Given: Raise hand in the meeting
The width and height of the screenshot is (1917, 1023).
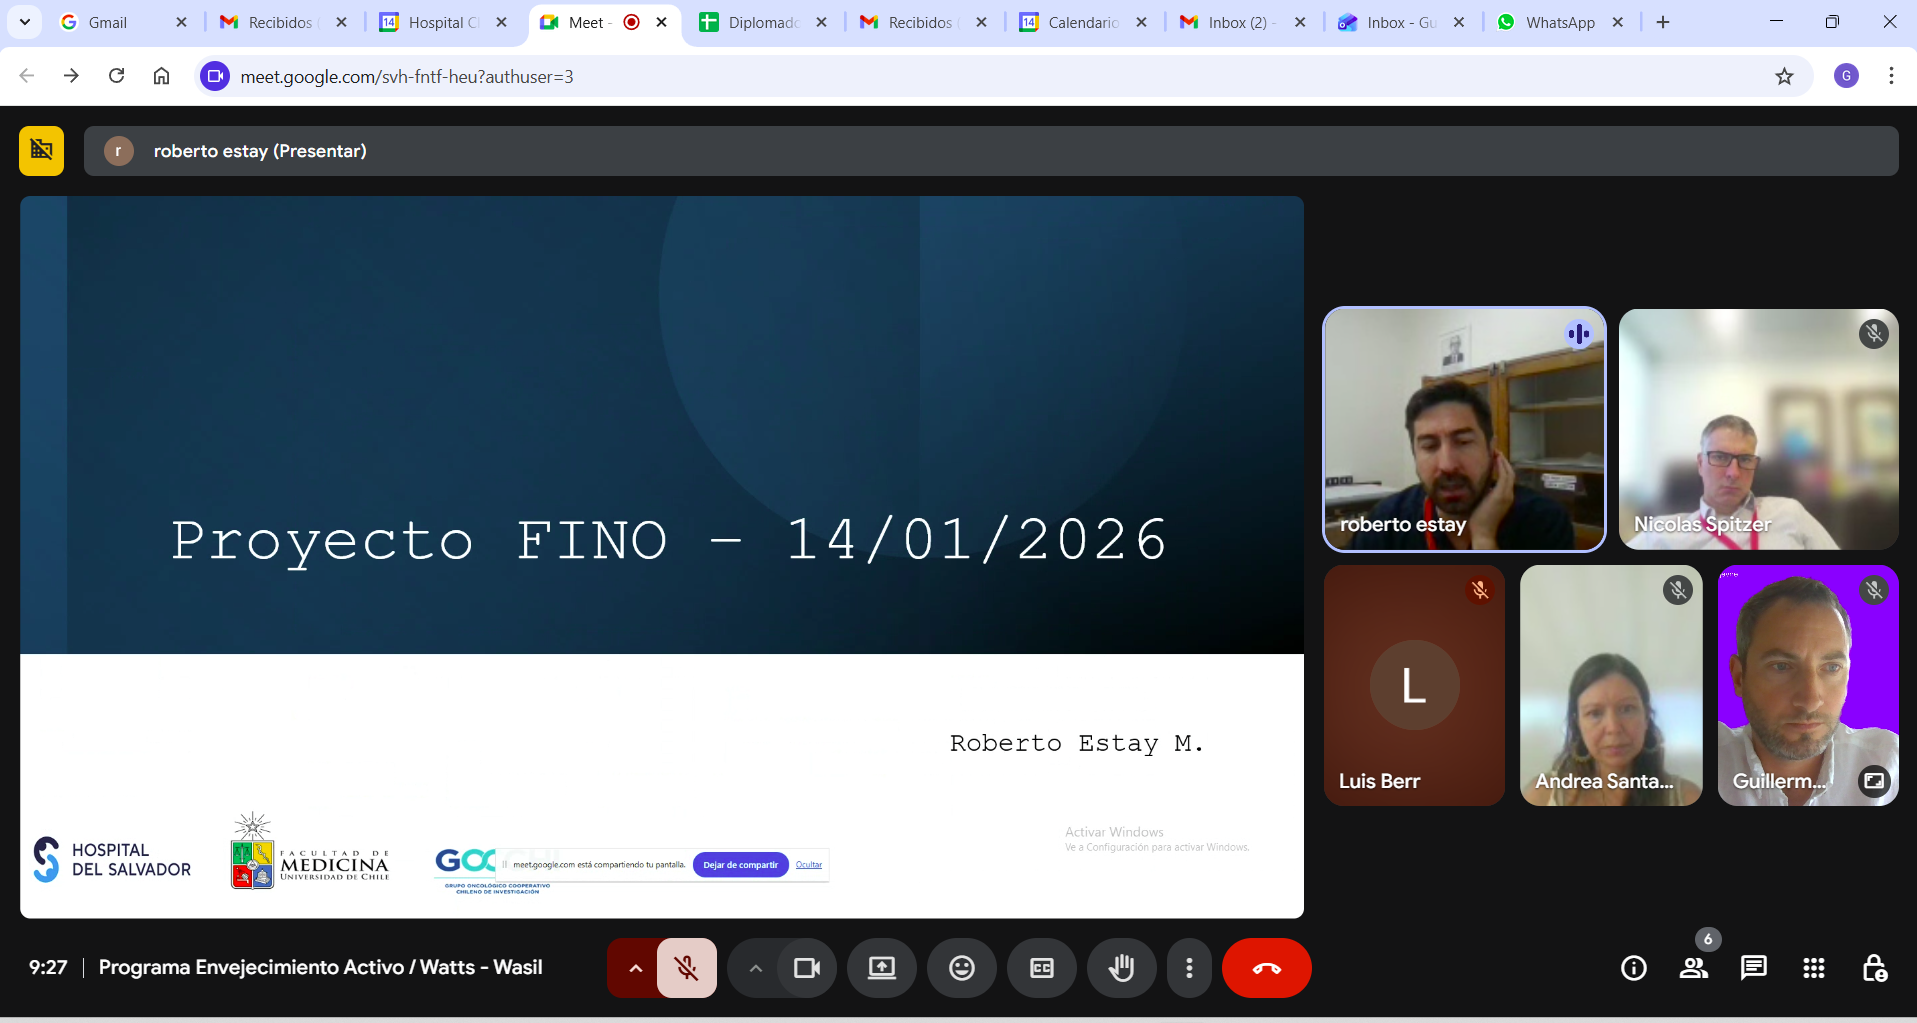Looking at the screenshot, I should pos(1121,968).
